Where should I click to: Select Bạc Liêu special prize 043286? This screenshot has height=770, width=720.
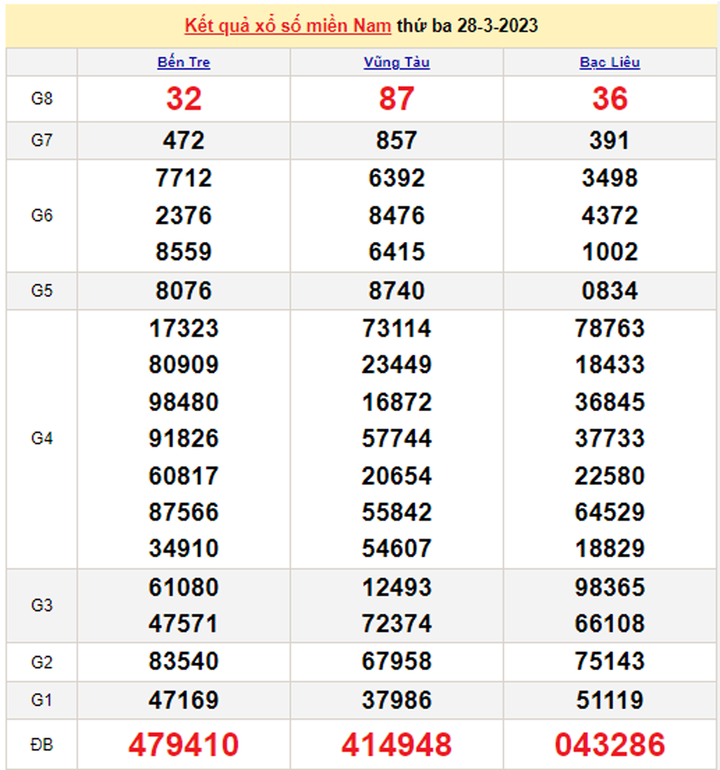[610, 744]
